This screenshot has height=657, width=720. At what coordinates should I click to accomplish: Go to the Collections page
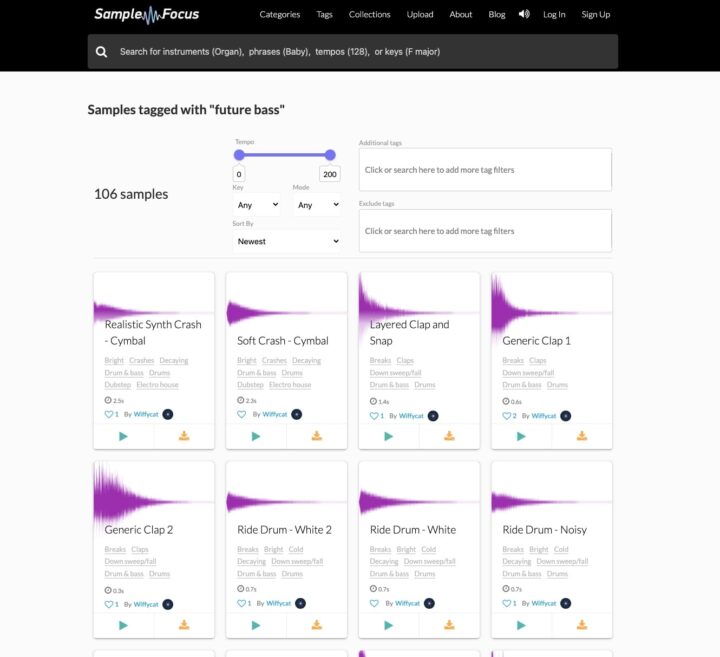(x=369, y=15)
